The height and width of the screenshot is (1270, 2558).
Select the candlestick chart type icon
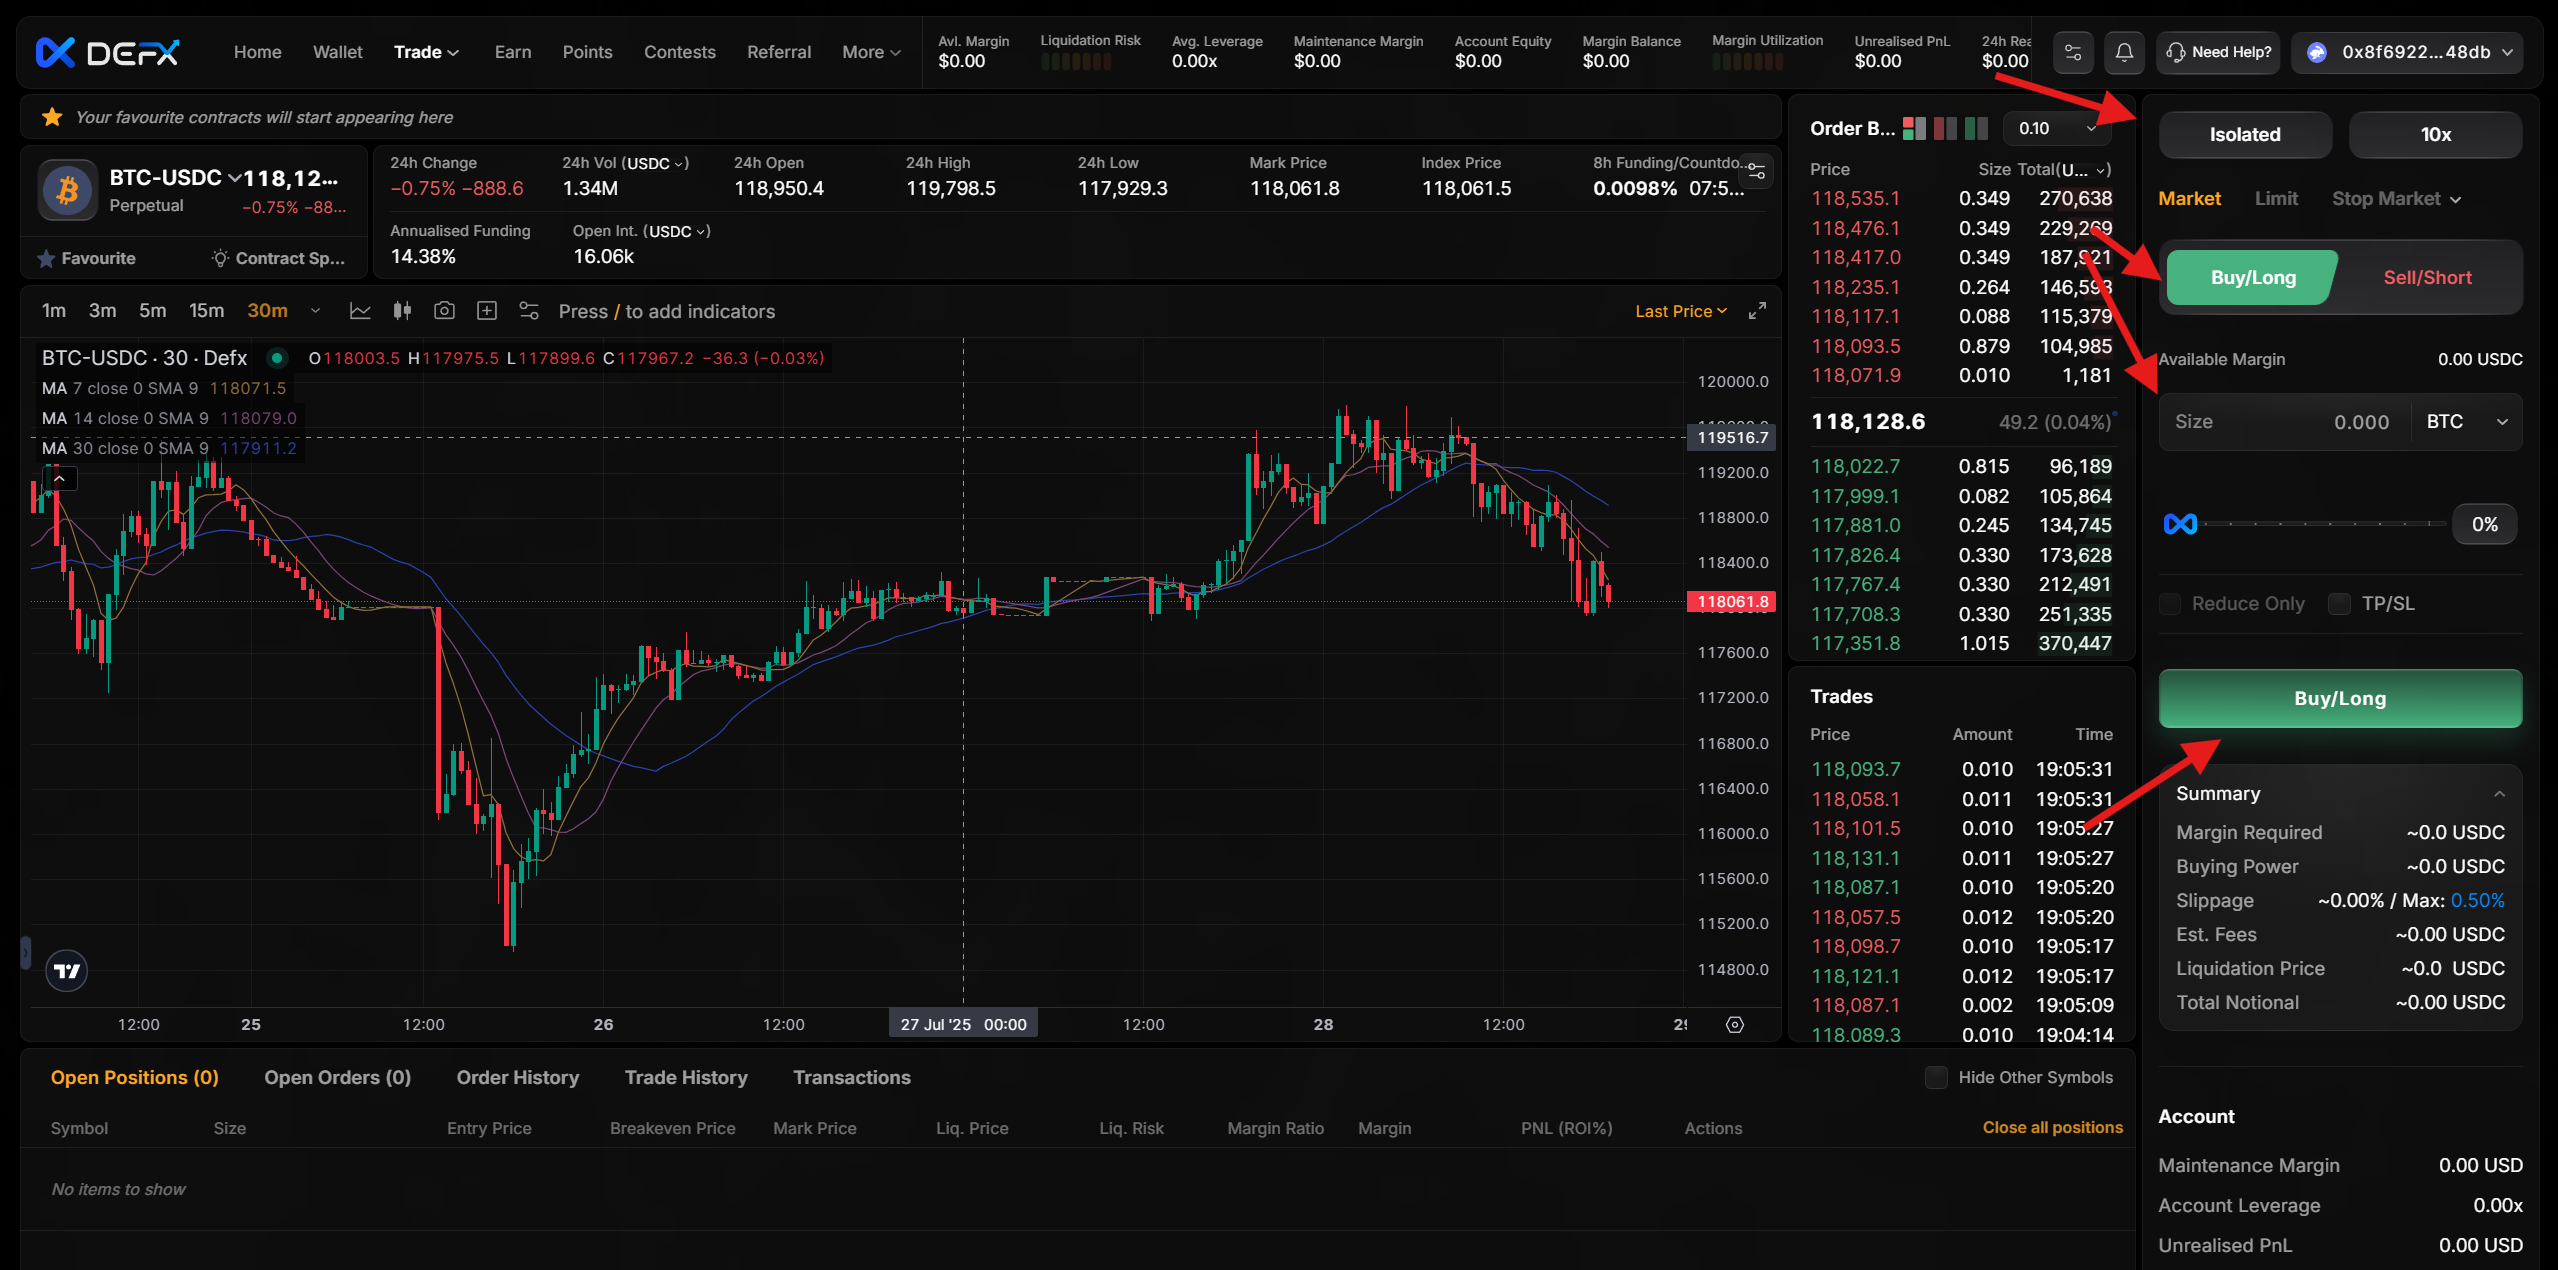[x=402, y=311]
